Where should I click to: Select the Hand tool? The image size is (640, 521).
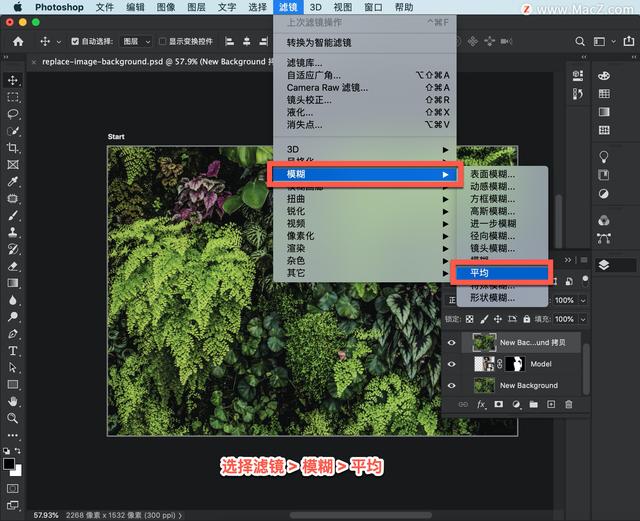(13, 401)
